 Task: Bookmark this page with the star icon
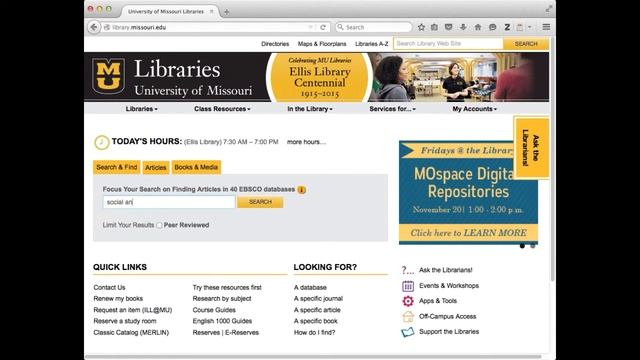click(421, 27)
